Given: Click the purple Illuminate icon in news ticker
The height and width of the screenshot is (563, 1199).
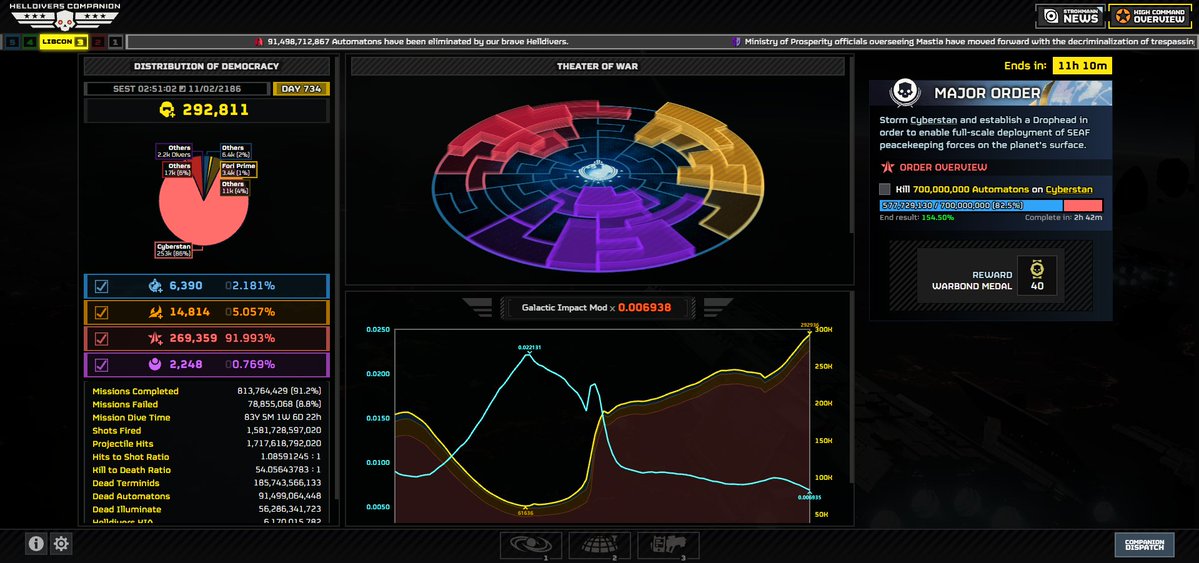Looking at the screenshot, I should coord(736,42).
